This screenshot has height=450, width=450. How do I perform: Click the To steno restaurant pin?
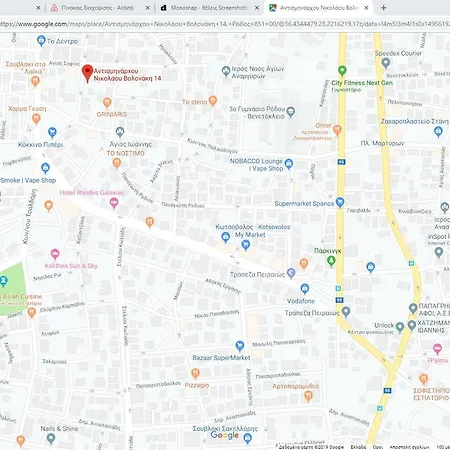click(x=213, y=101)
